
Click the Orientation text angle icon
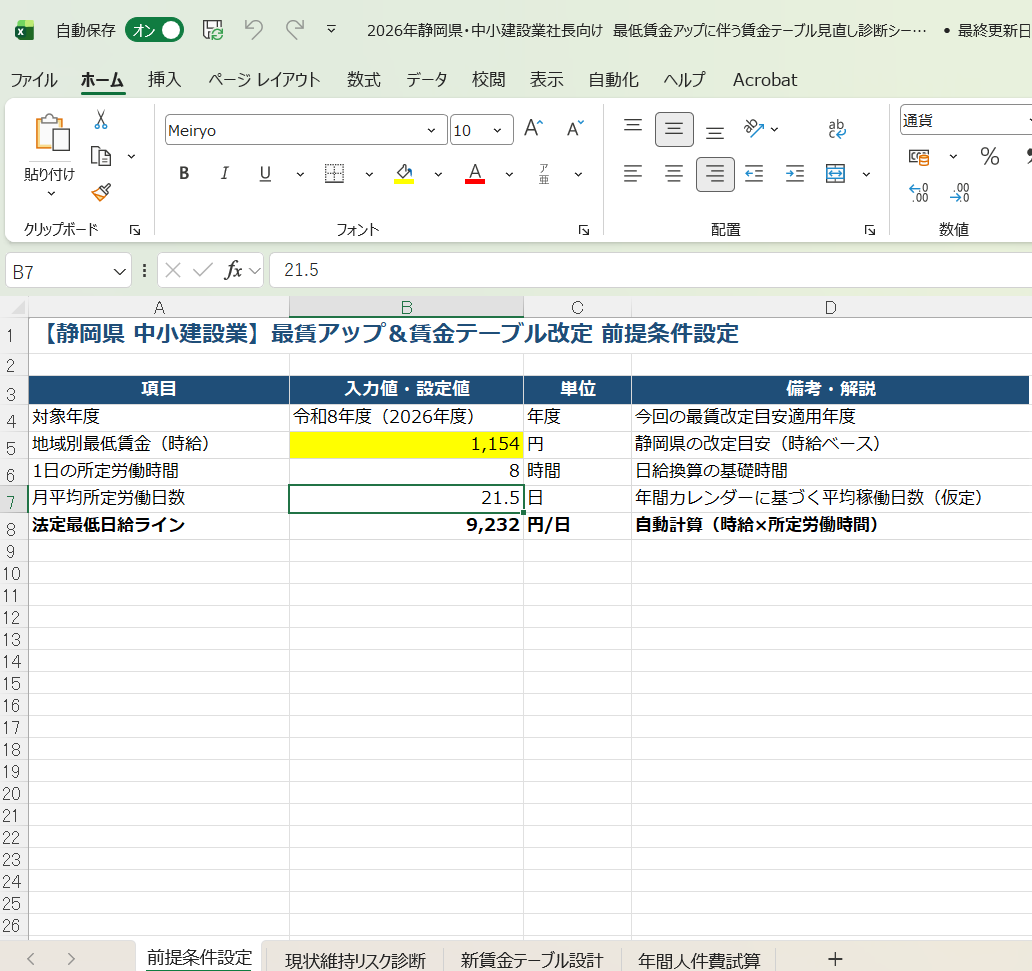[x=754, y=128]
